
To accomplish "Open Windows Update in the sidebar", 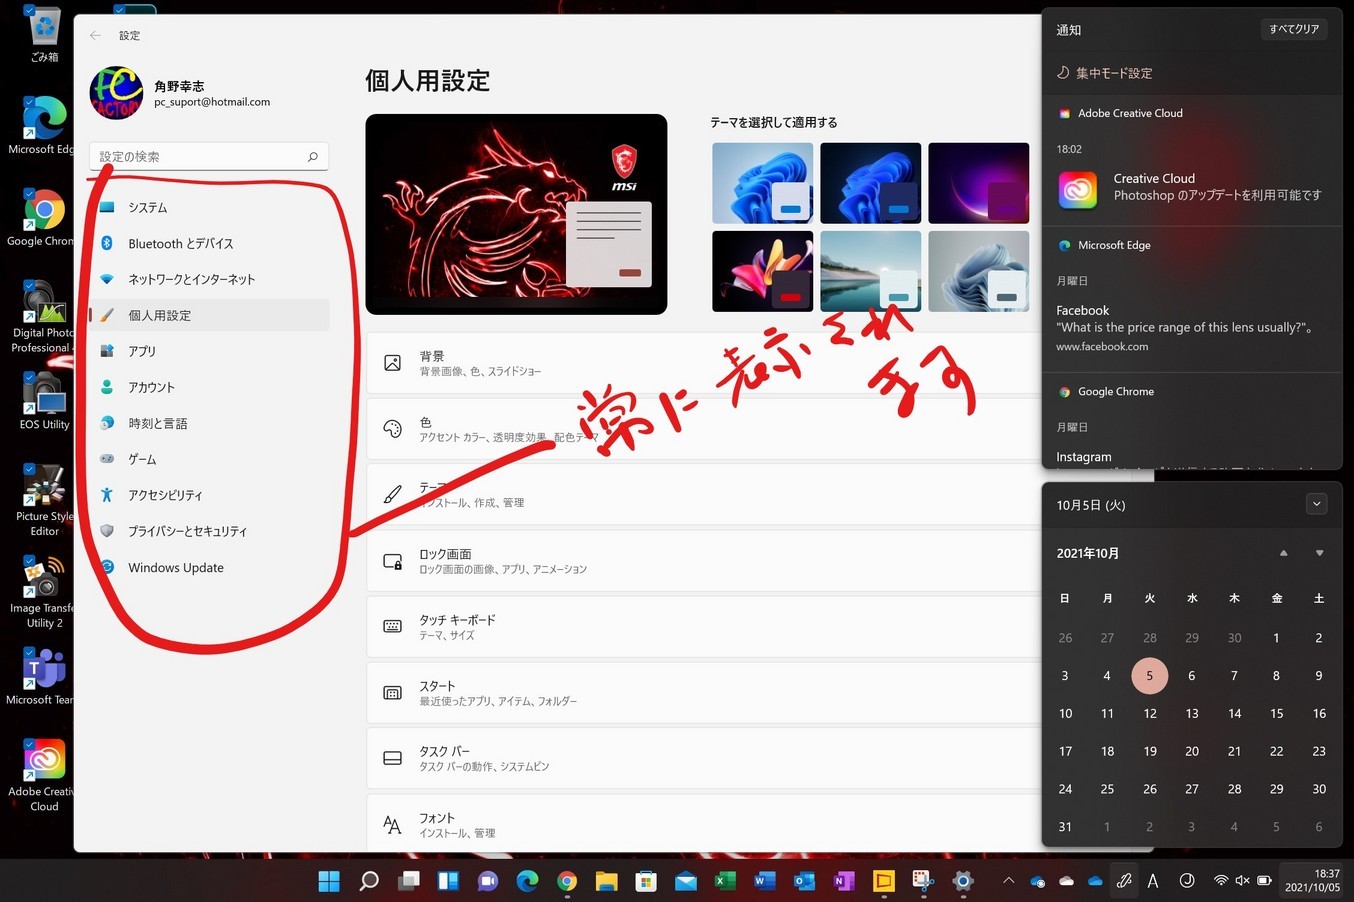I will (209, 567).
